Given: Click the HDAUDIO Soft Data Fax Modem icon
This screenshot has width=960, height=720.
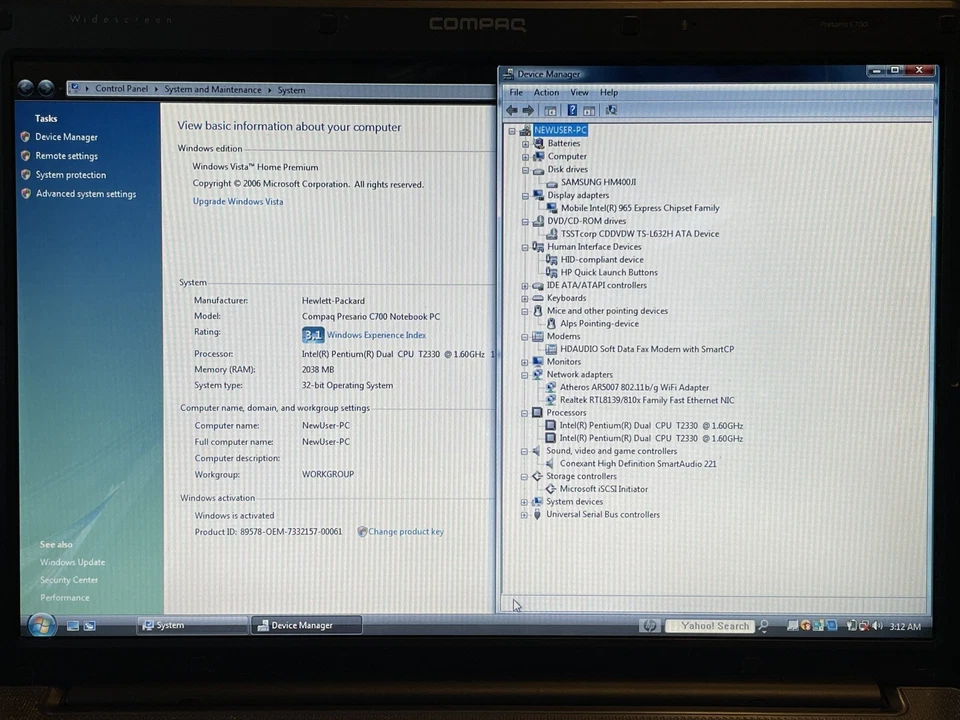Looking at the screenshot, I should [551, 349].
